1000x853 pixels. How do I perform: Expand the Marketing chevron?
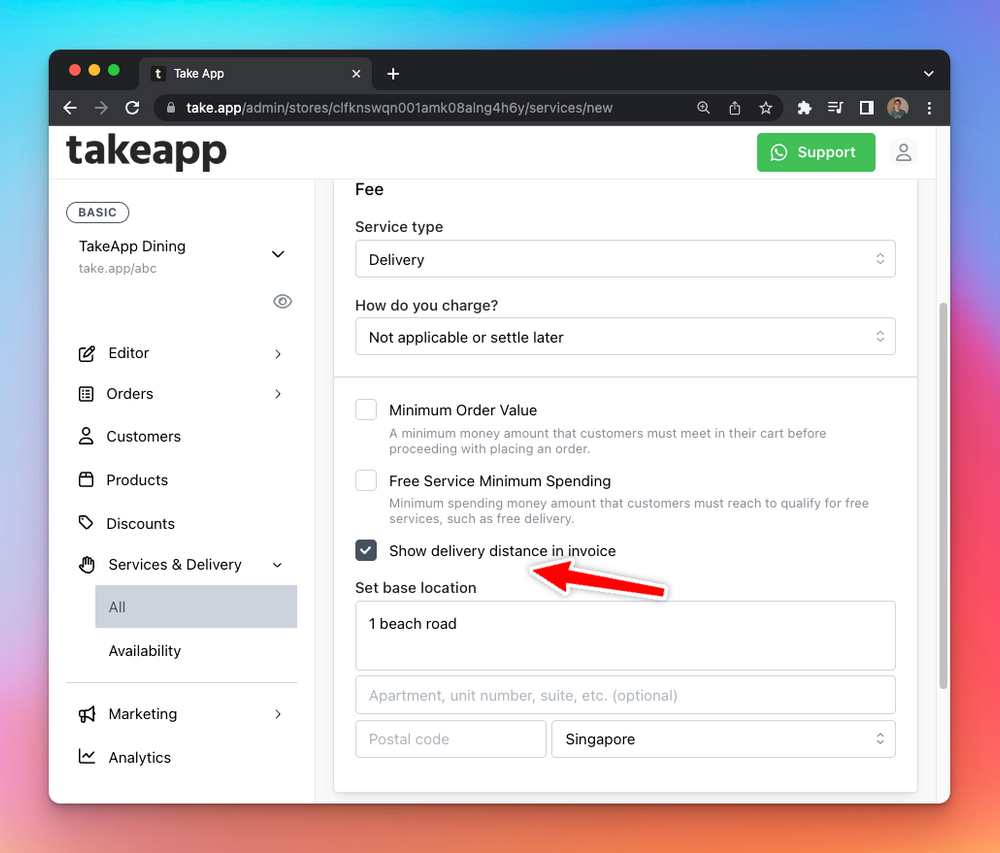[278, 714]
